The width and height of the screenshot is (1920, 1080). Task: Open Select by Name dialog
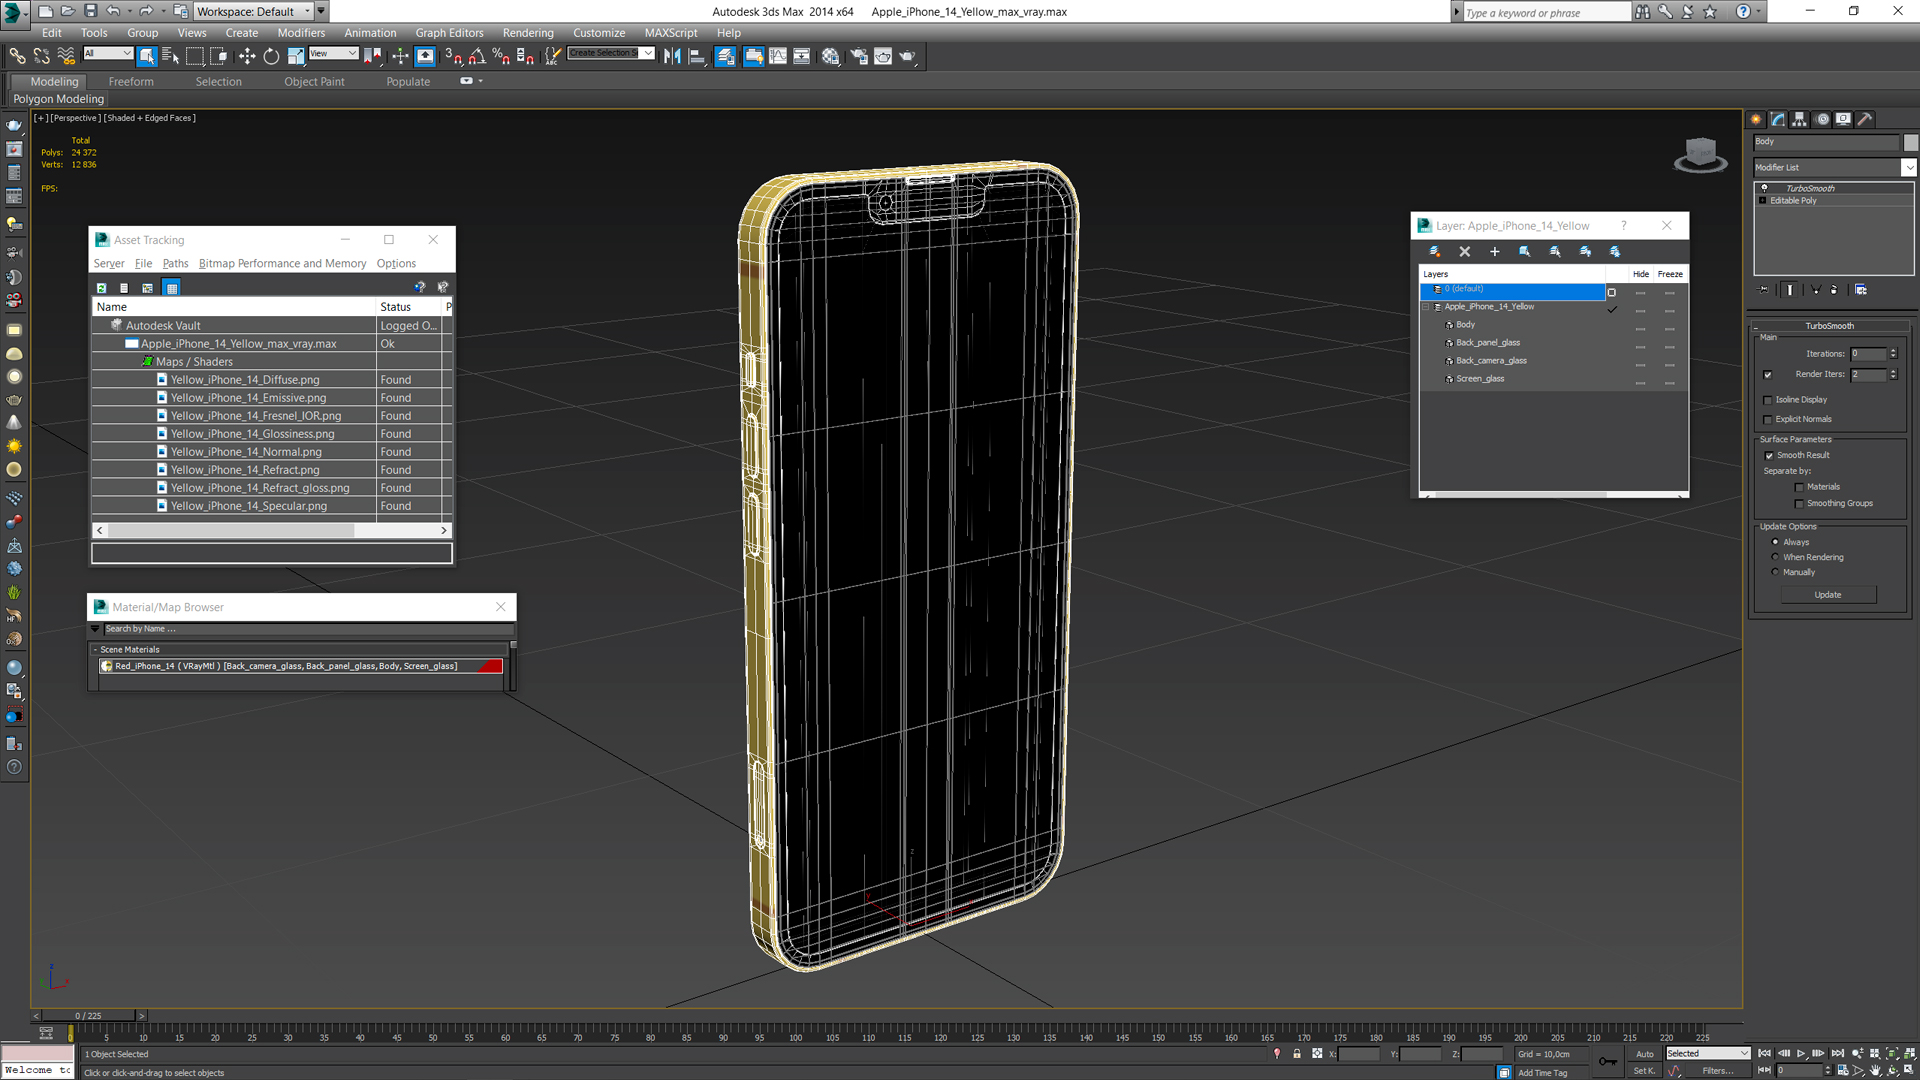point(170,56)
